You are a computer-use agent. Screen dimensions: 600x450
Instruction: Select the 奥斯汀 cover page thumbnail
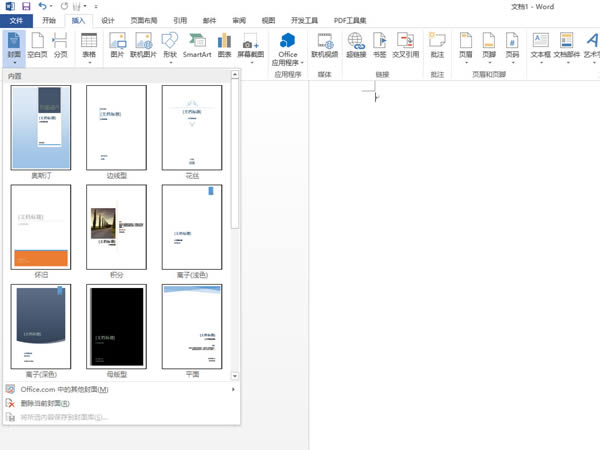tap(41, 127)
